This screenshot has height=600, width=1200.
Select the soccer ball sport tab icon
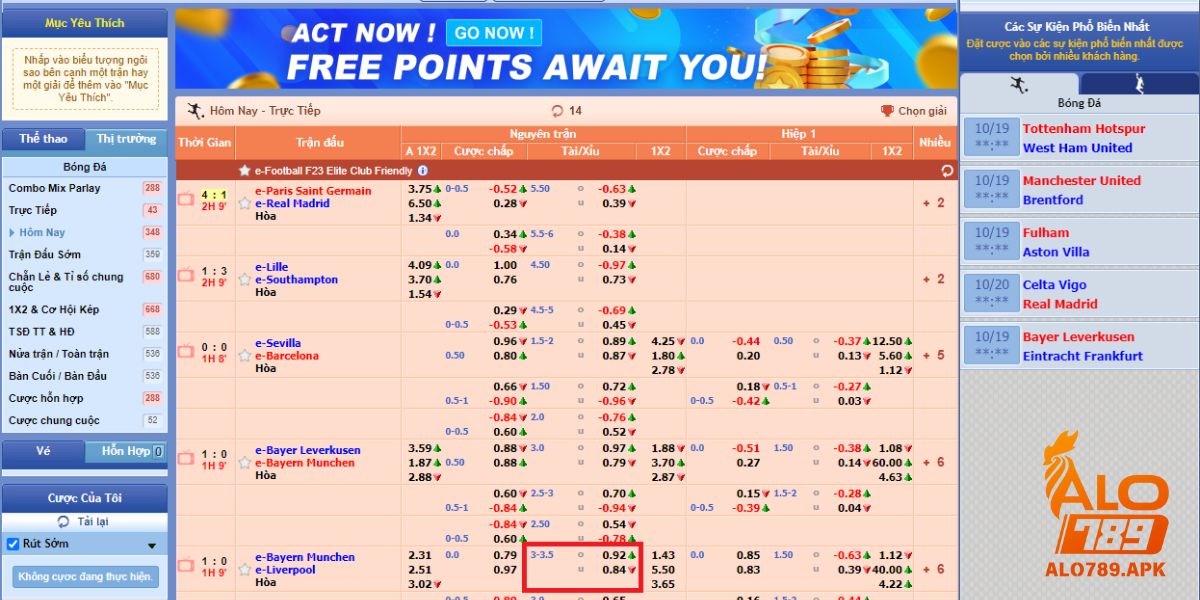pos(1019,86)
